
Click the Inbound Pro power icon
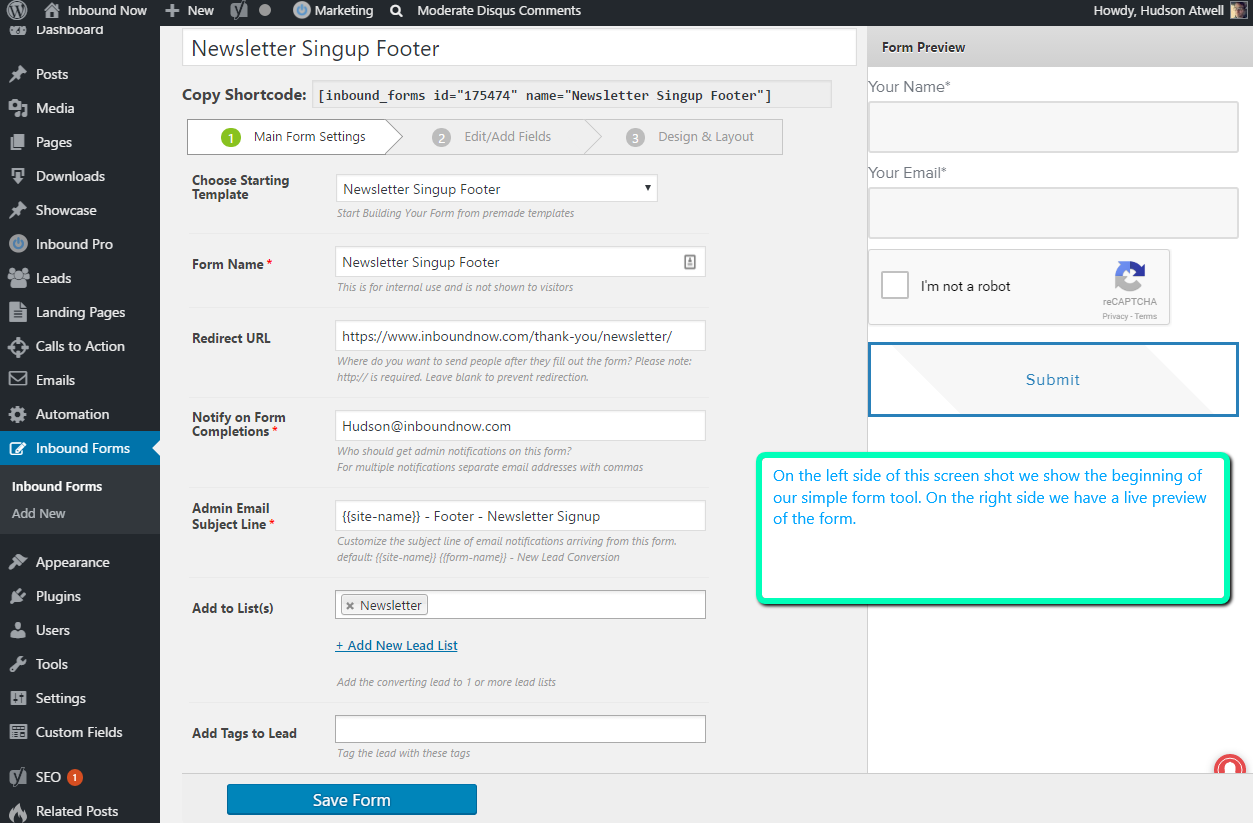[x=17, y=244]
